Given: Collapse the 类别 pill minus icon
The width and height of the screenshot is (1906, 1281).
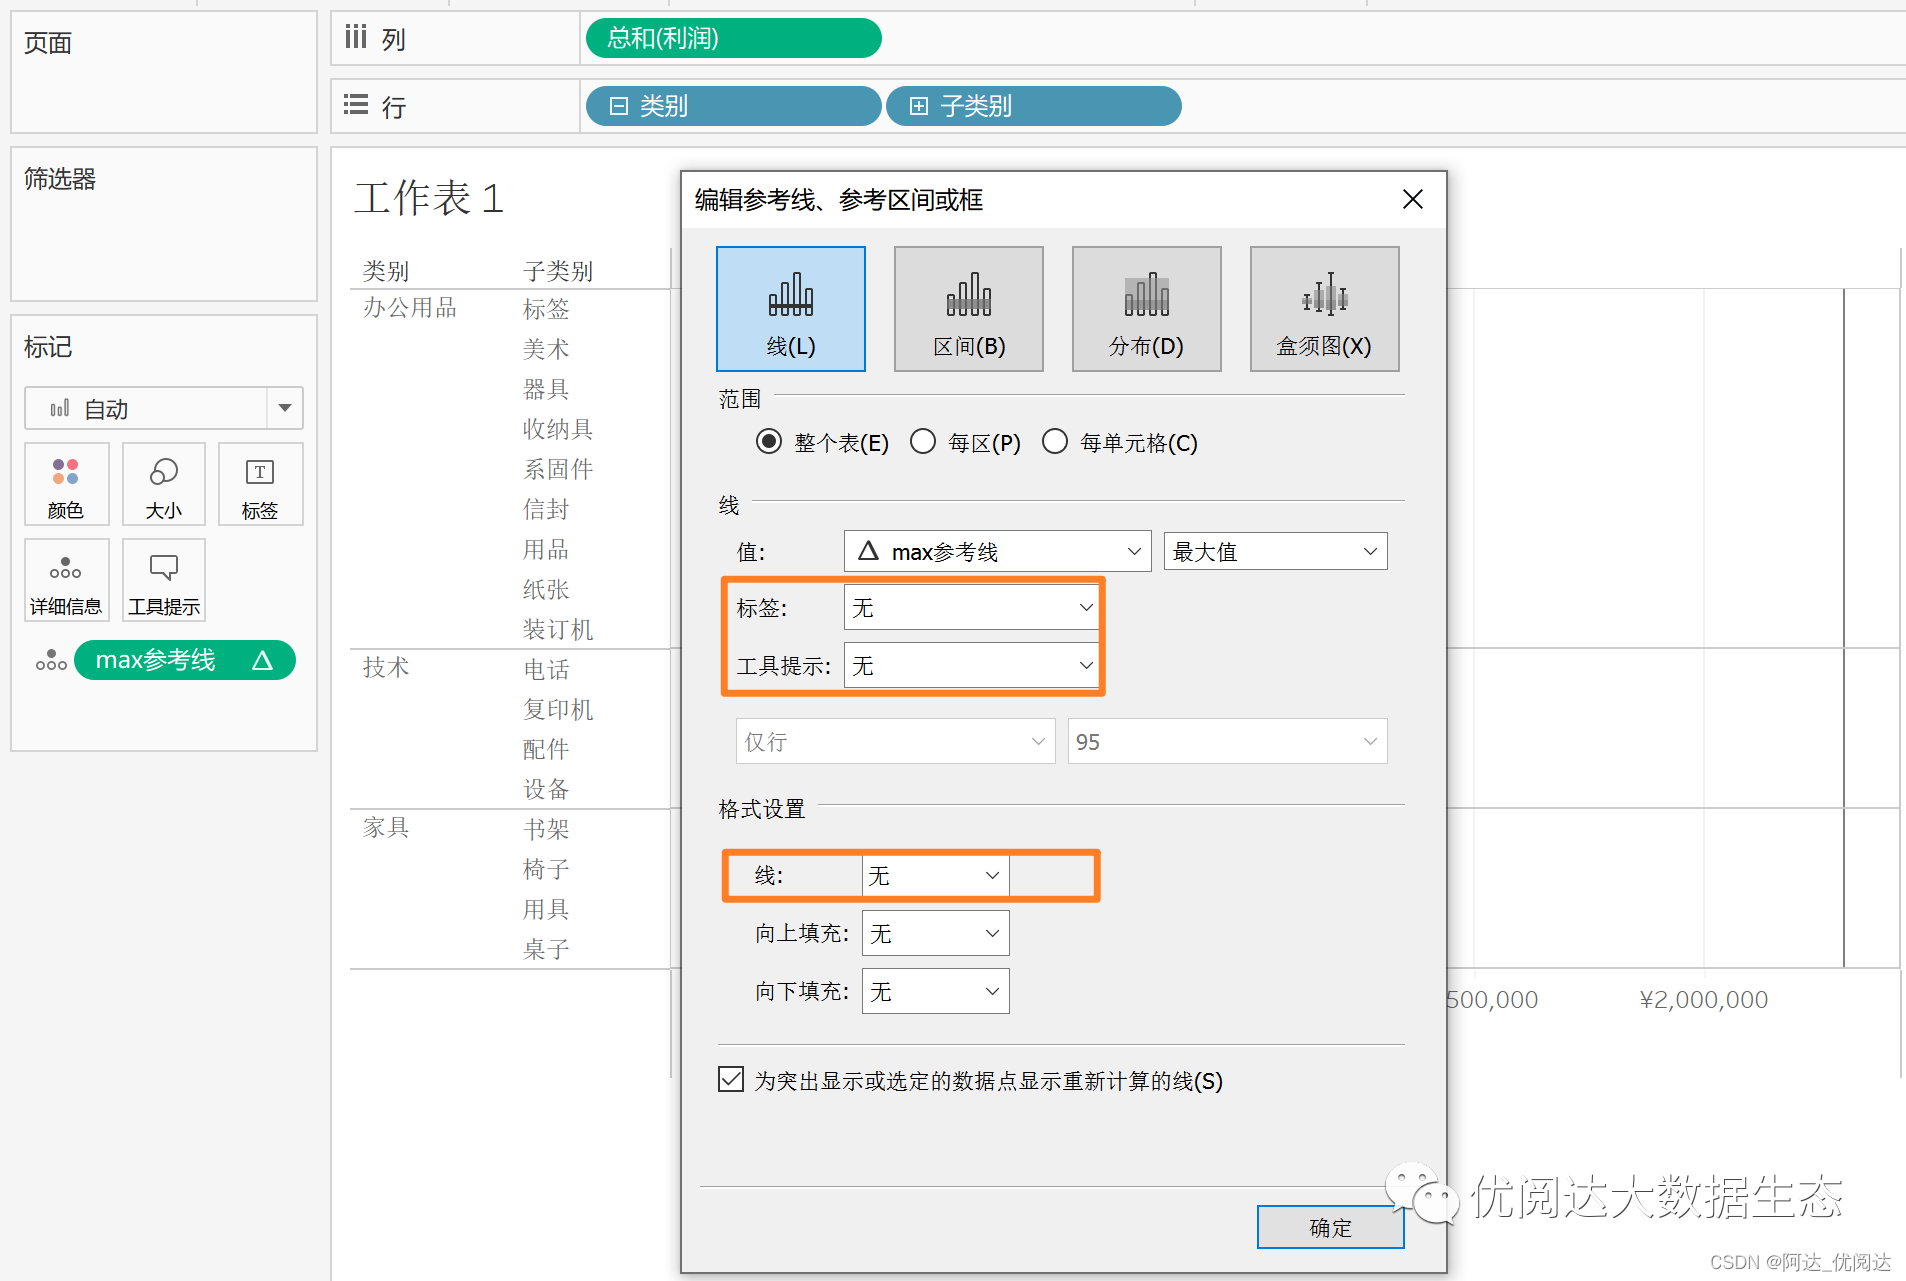Looking at the screenshot, I should point(619,106).
